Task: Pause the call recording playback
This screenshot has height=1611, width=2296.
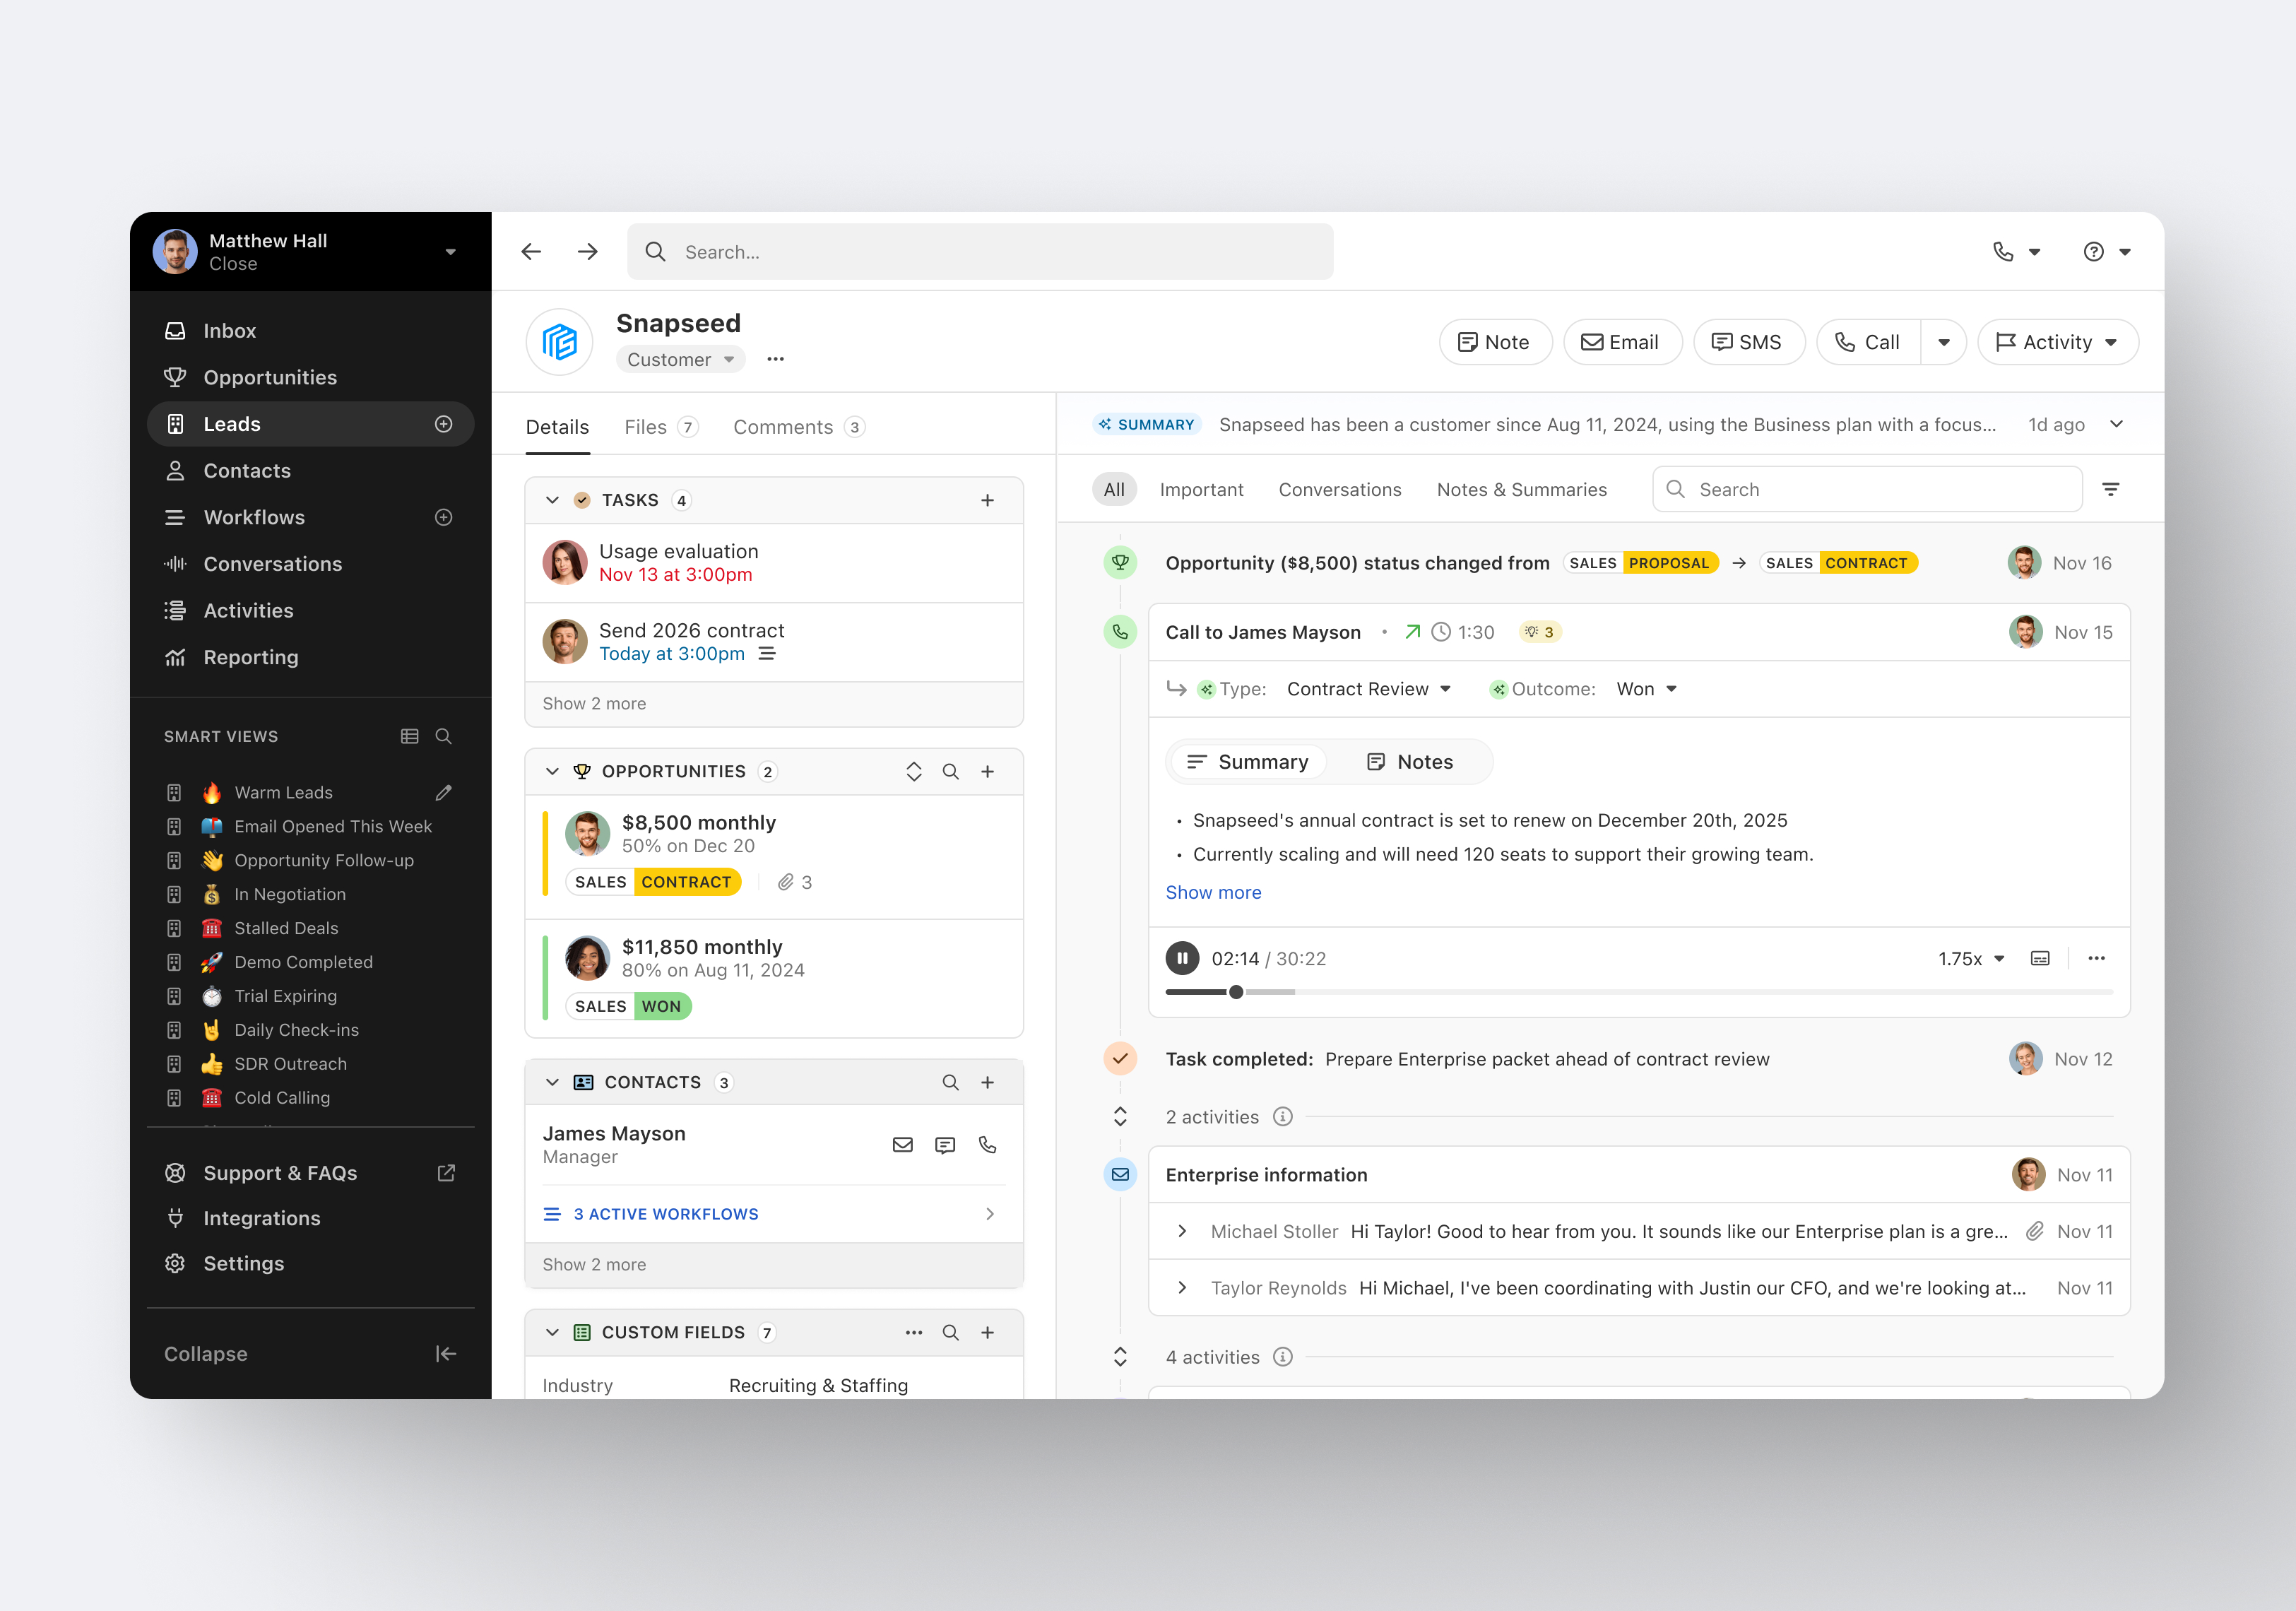Action: click(1182, 958)
